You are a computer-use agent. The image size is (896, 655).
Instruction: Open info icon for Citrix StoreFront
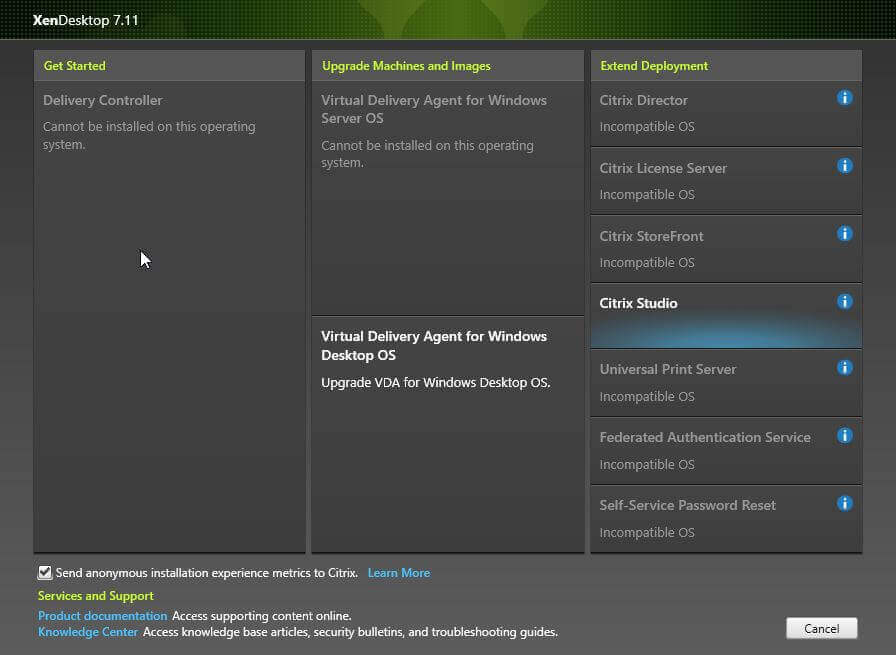tap(845, 234)
